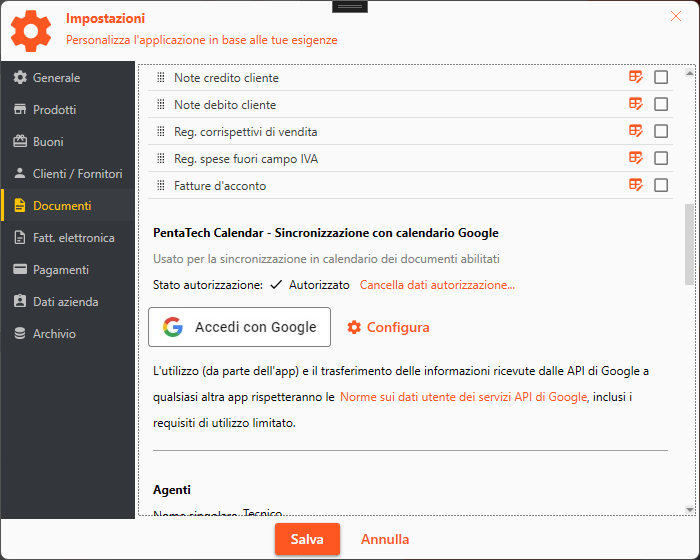Viewport: 700px width, 560px height.
Task: Open the Prodotti settings section
Action: tap(68, 109)
